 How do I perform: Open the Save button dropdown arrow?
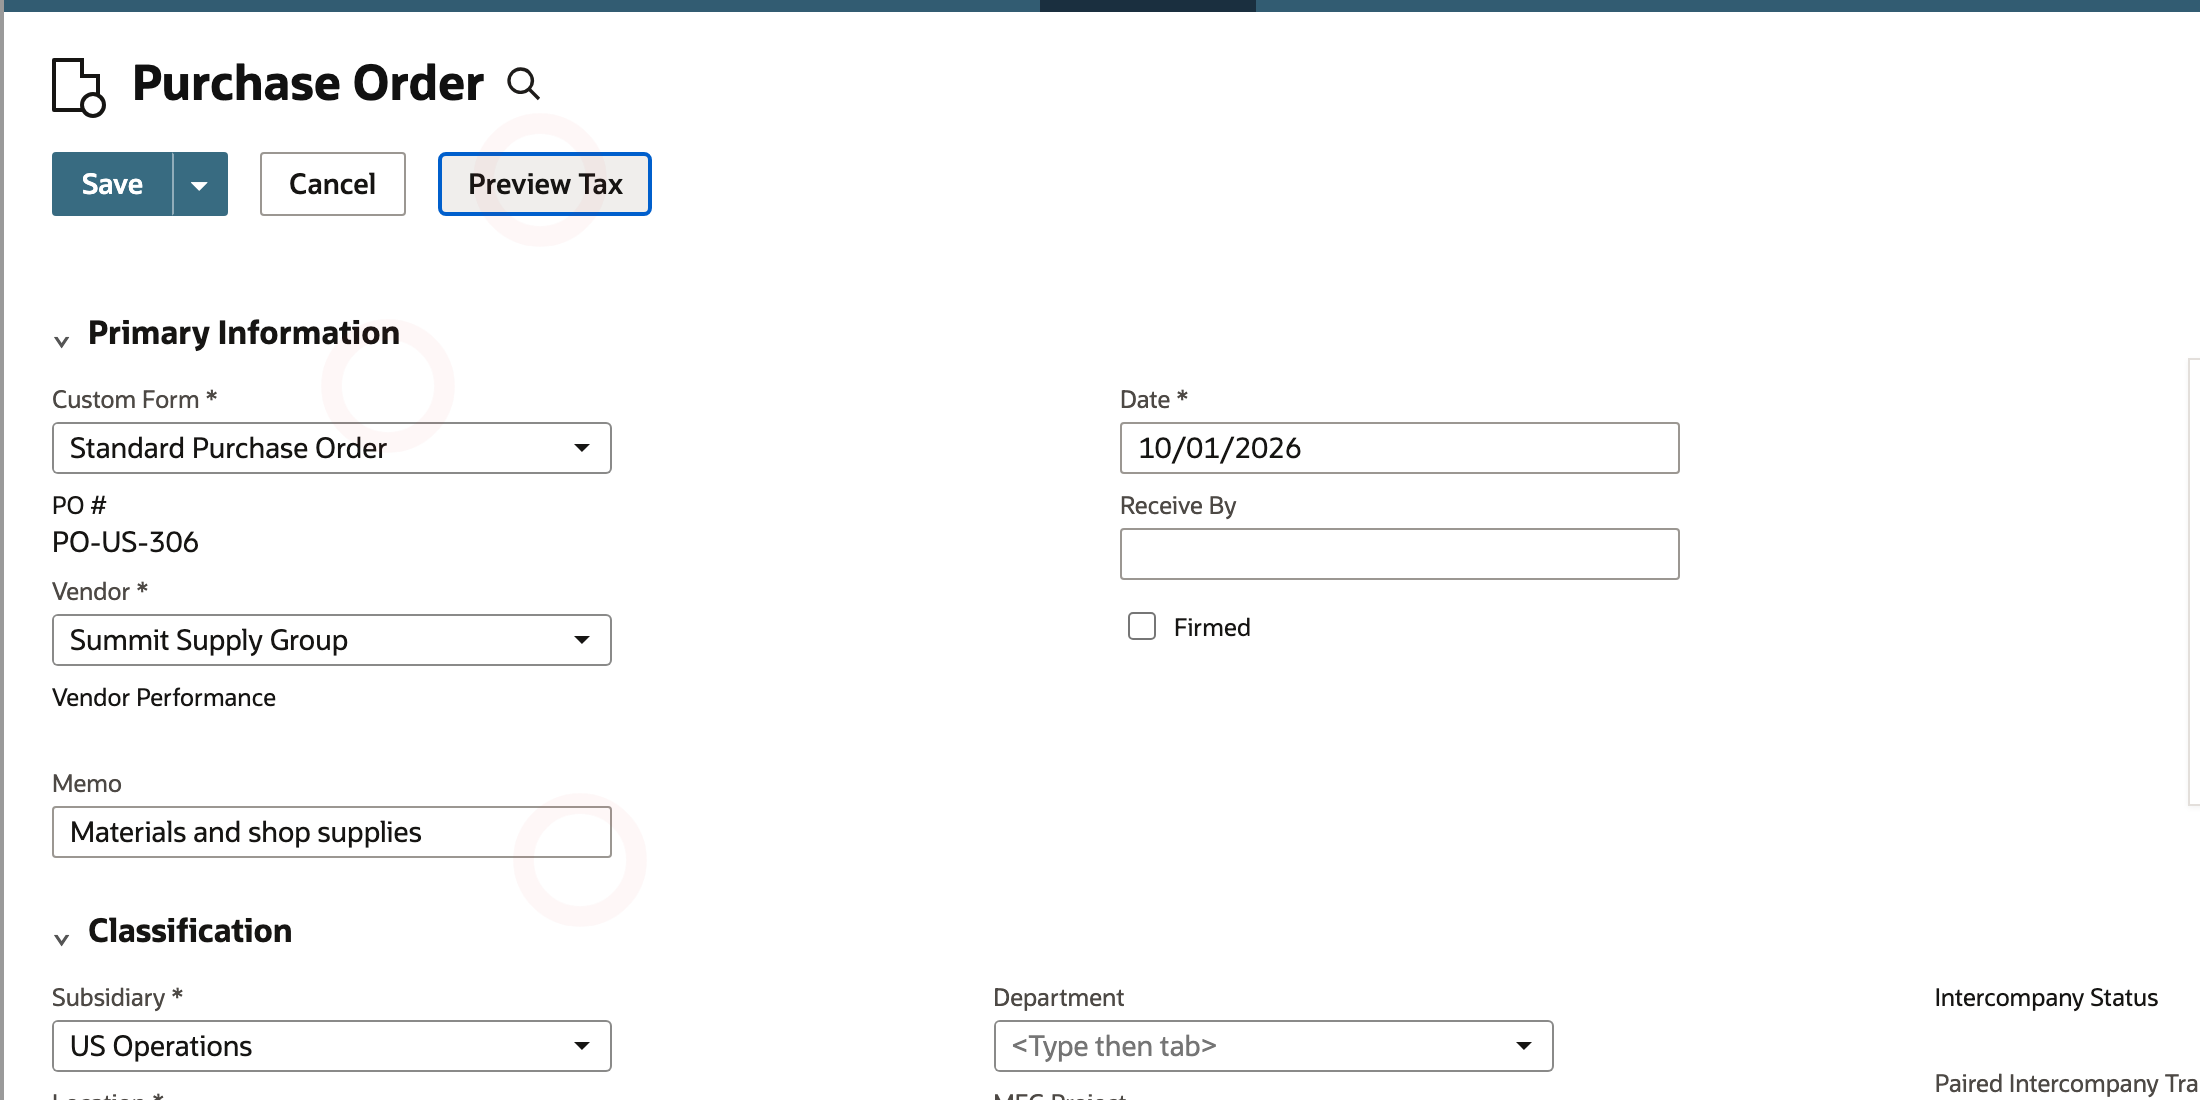200,184
